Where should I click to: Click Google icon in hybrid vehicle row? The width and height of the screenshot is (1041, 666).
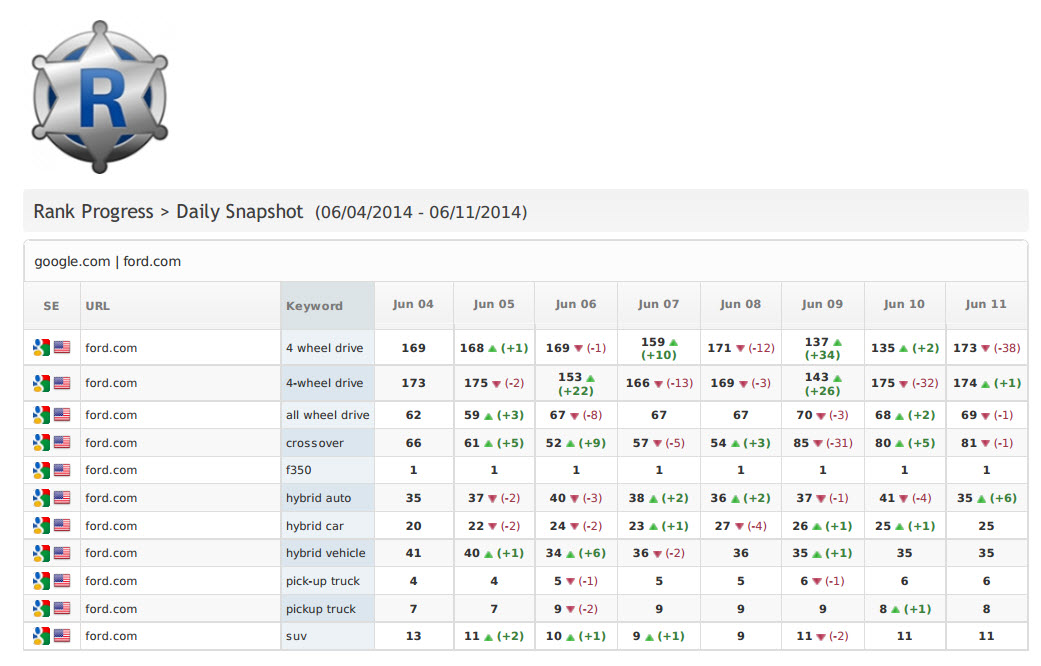point(41,552)
